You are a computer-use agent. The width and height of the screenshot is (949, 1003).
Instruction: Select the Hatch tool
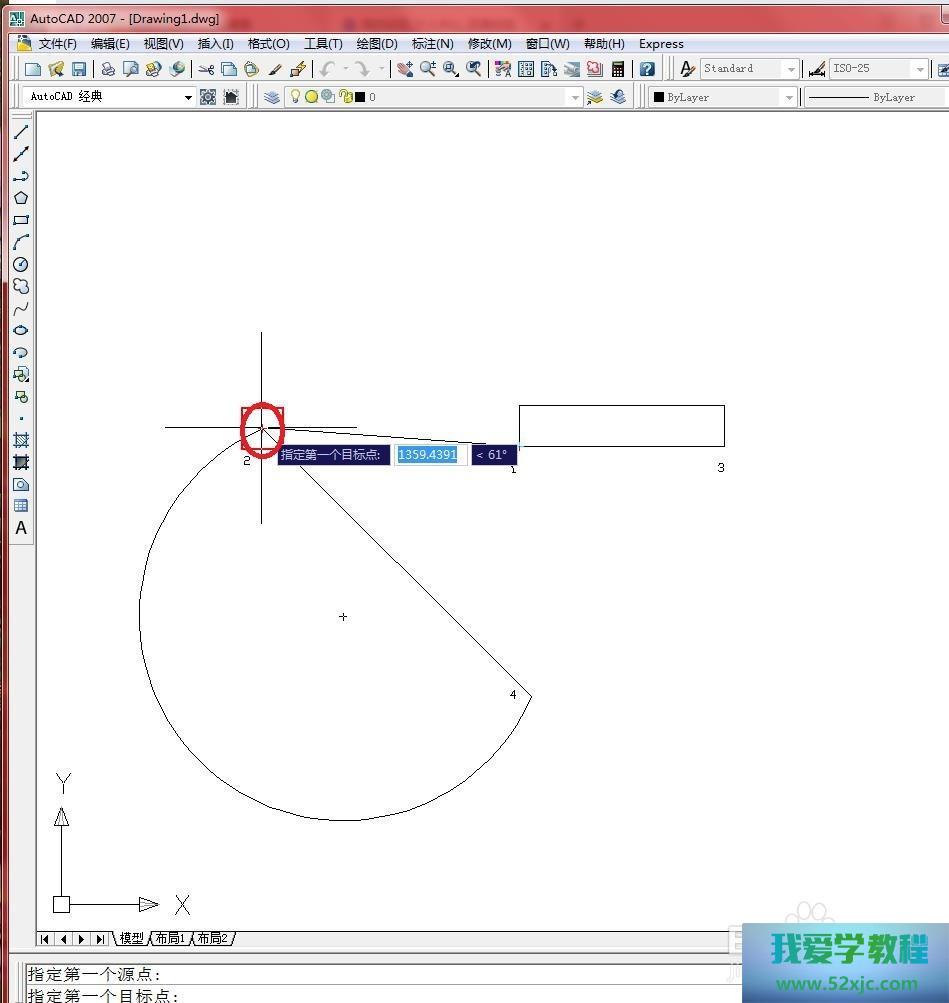pyautogui.click(x=21, y=440)
